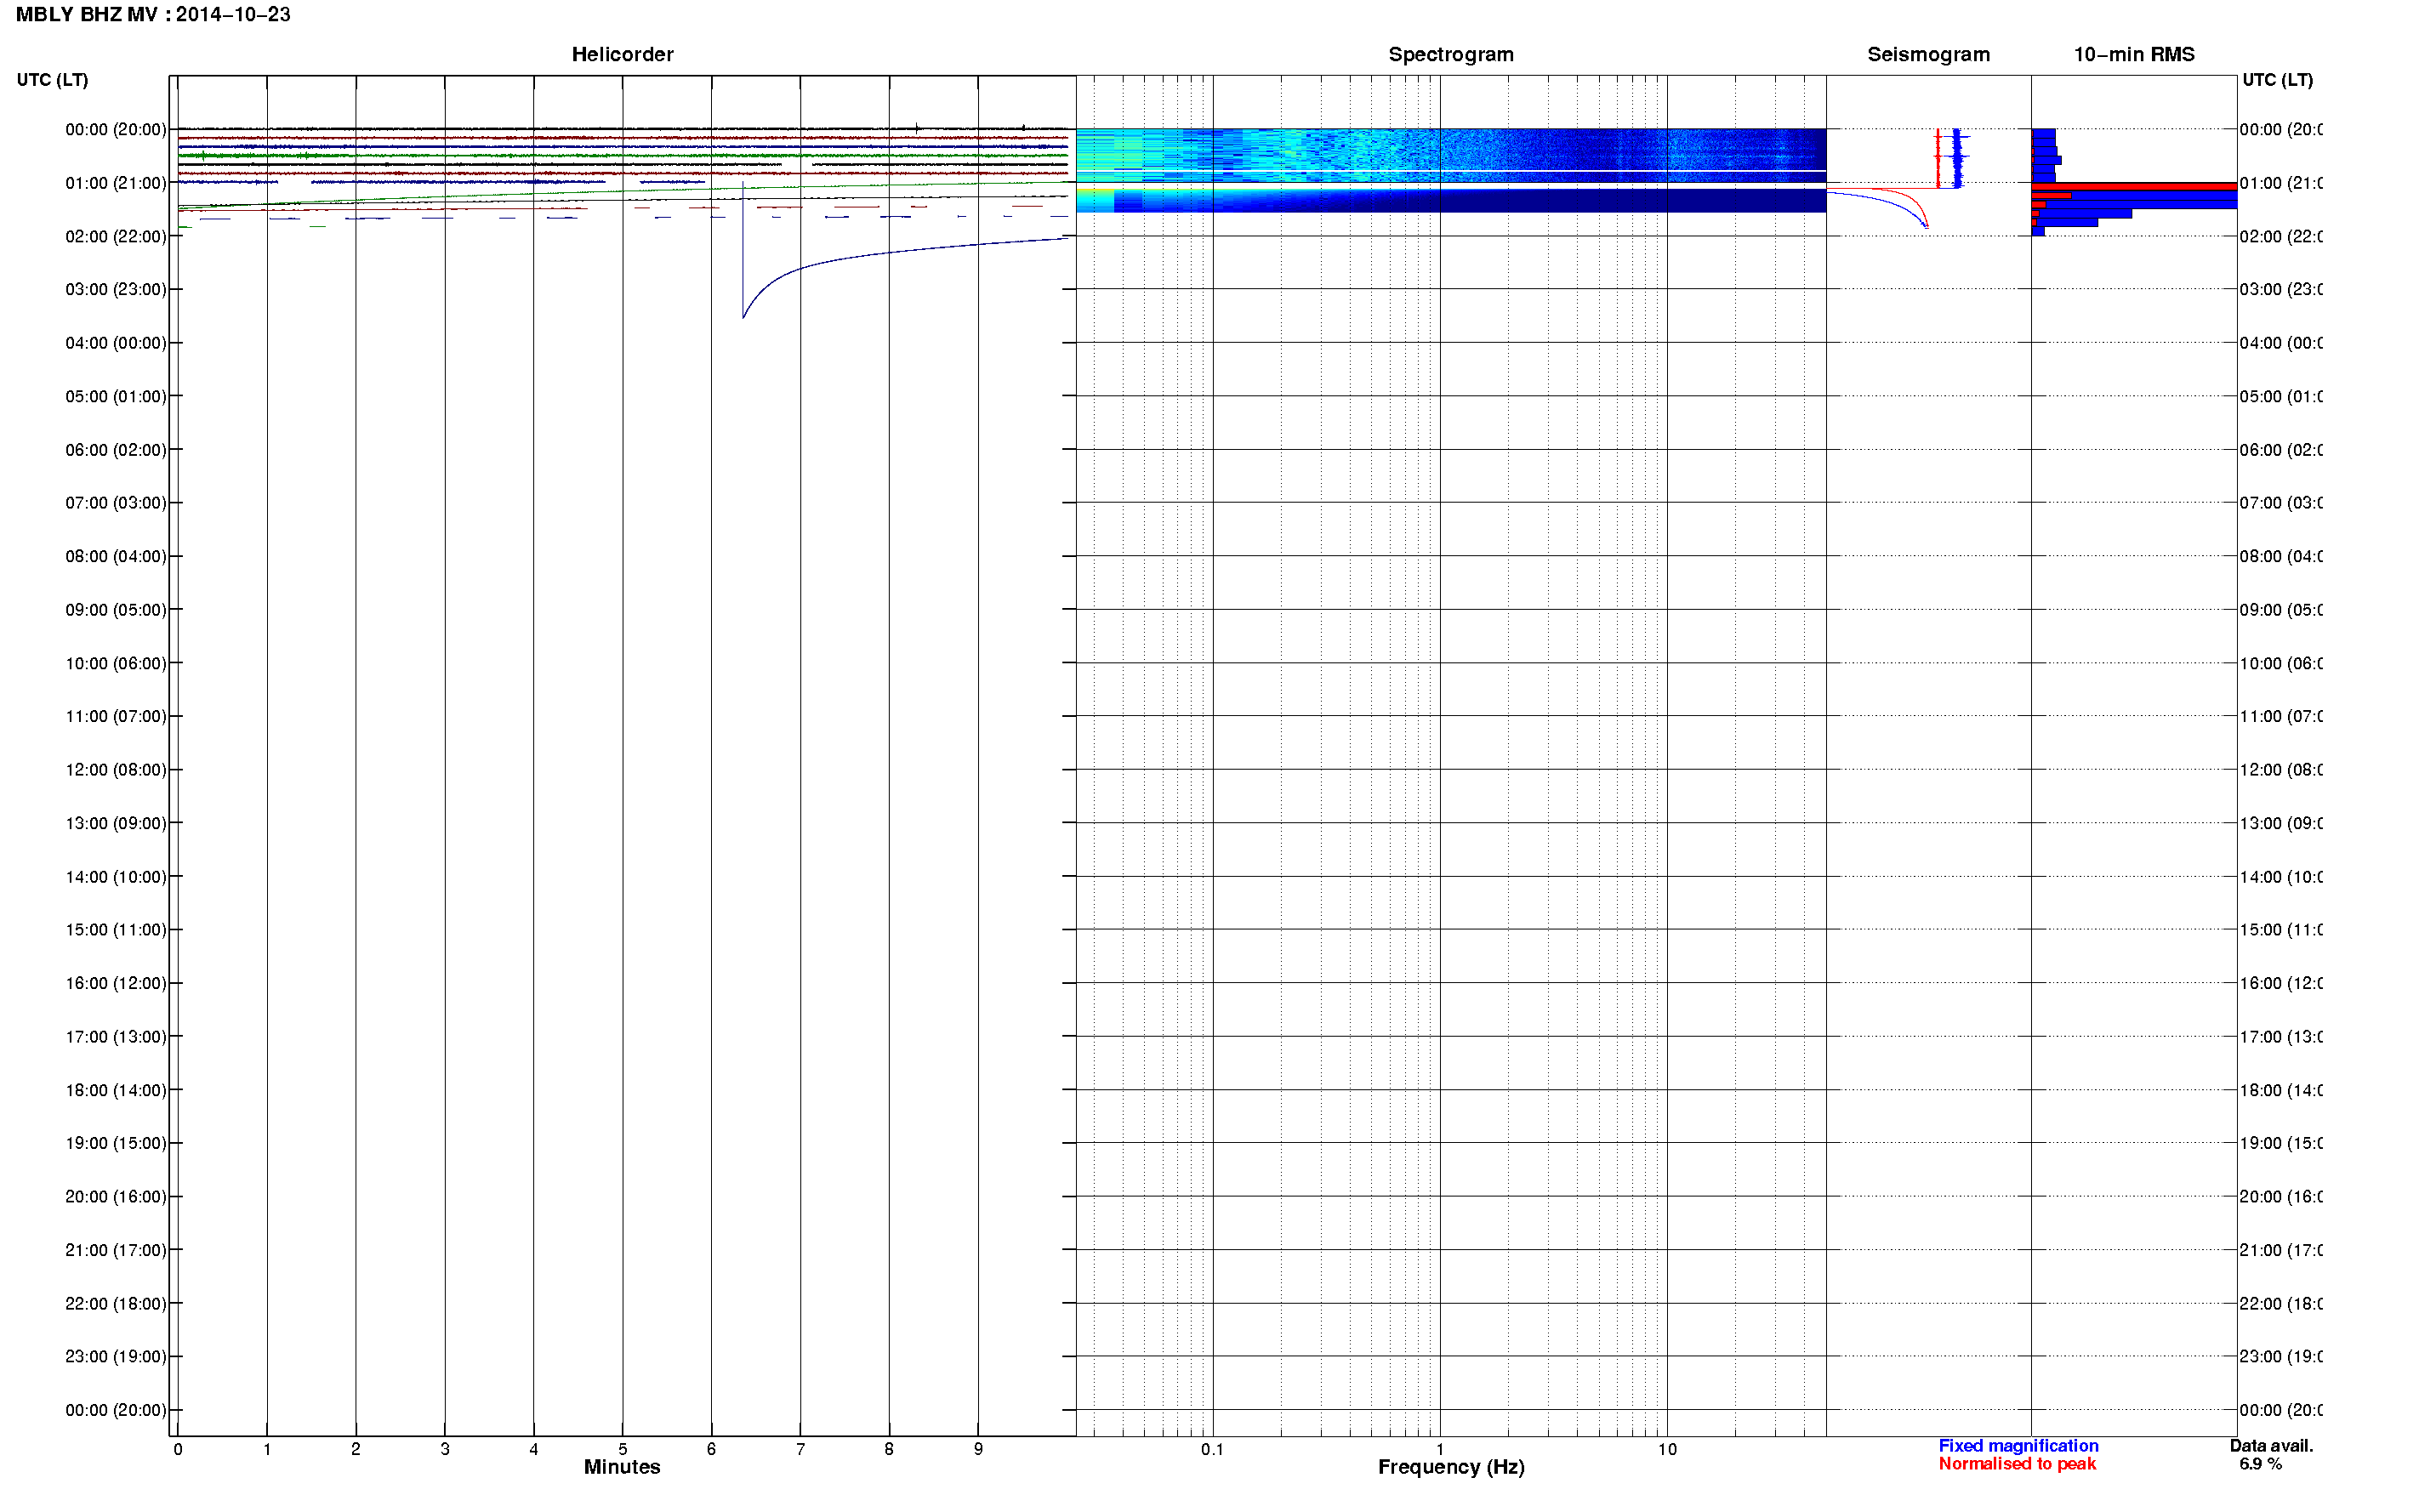The image size is (2419, 1512).
Task: Click the left time label '06:00 (02:00)'
Action: [116, 450]
